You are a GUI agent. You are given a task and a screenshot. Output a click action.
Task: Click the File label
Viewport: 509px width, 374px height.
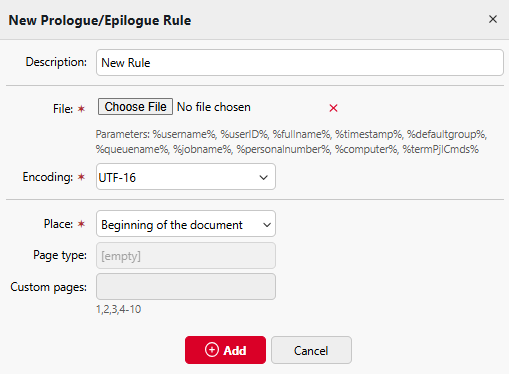[63, 109]
